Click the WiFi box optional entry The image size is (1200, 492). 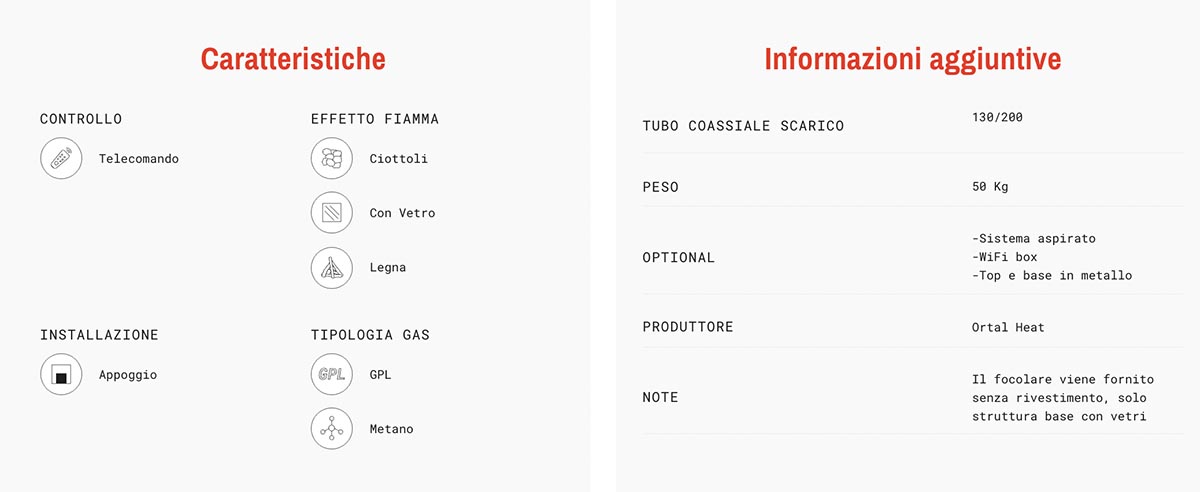pyautogui.click(x=1004, y=257)
